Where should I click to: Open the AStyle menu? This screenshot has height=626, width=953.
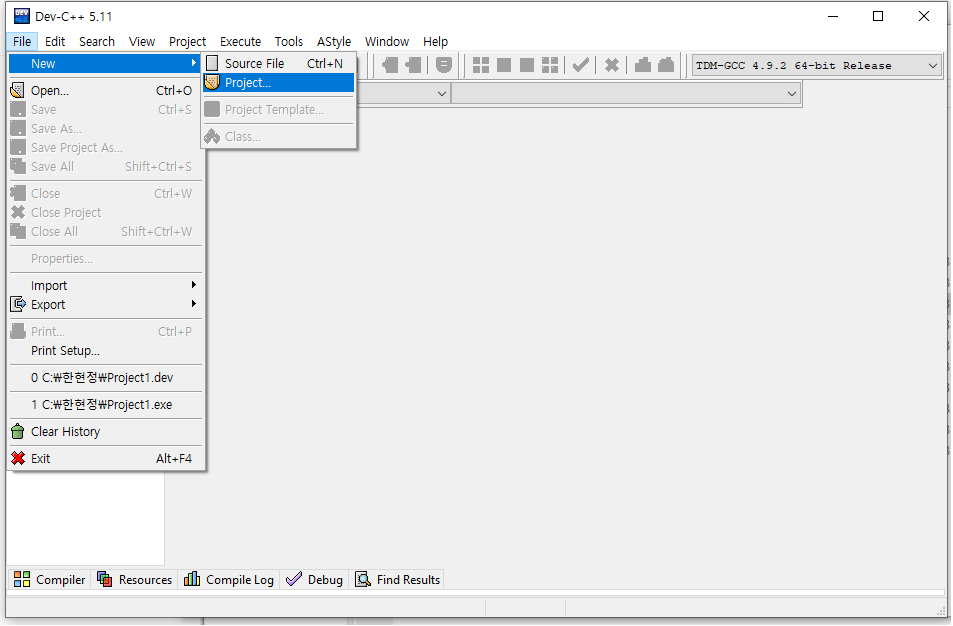[x=334, y=41]
